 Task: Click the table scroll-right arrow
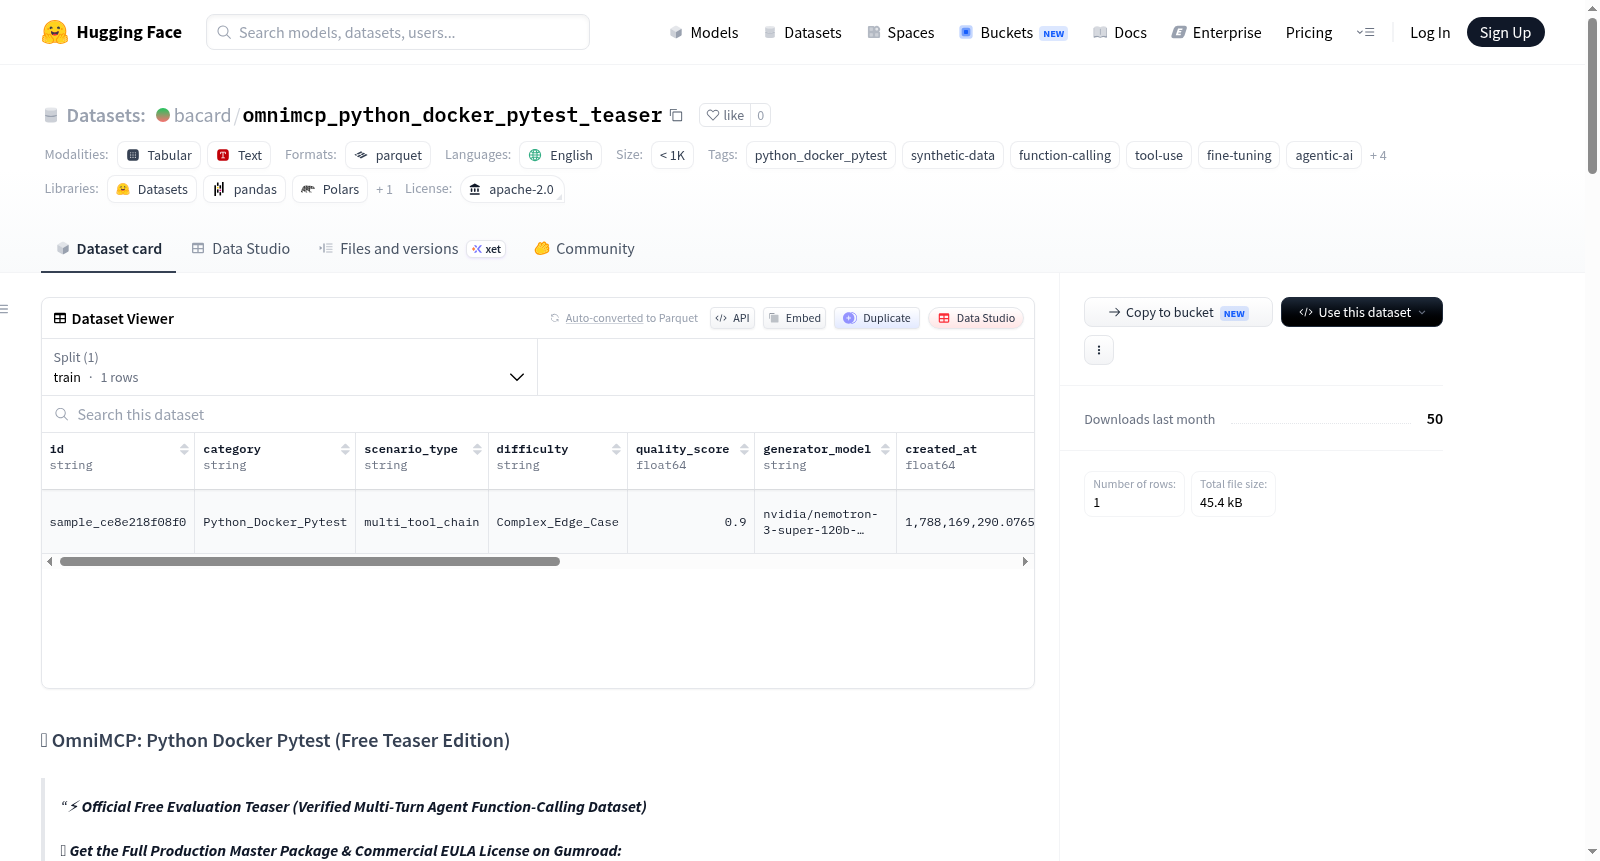tap(1025, 562)
